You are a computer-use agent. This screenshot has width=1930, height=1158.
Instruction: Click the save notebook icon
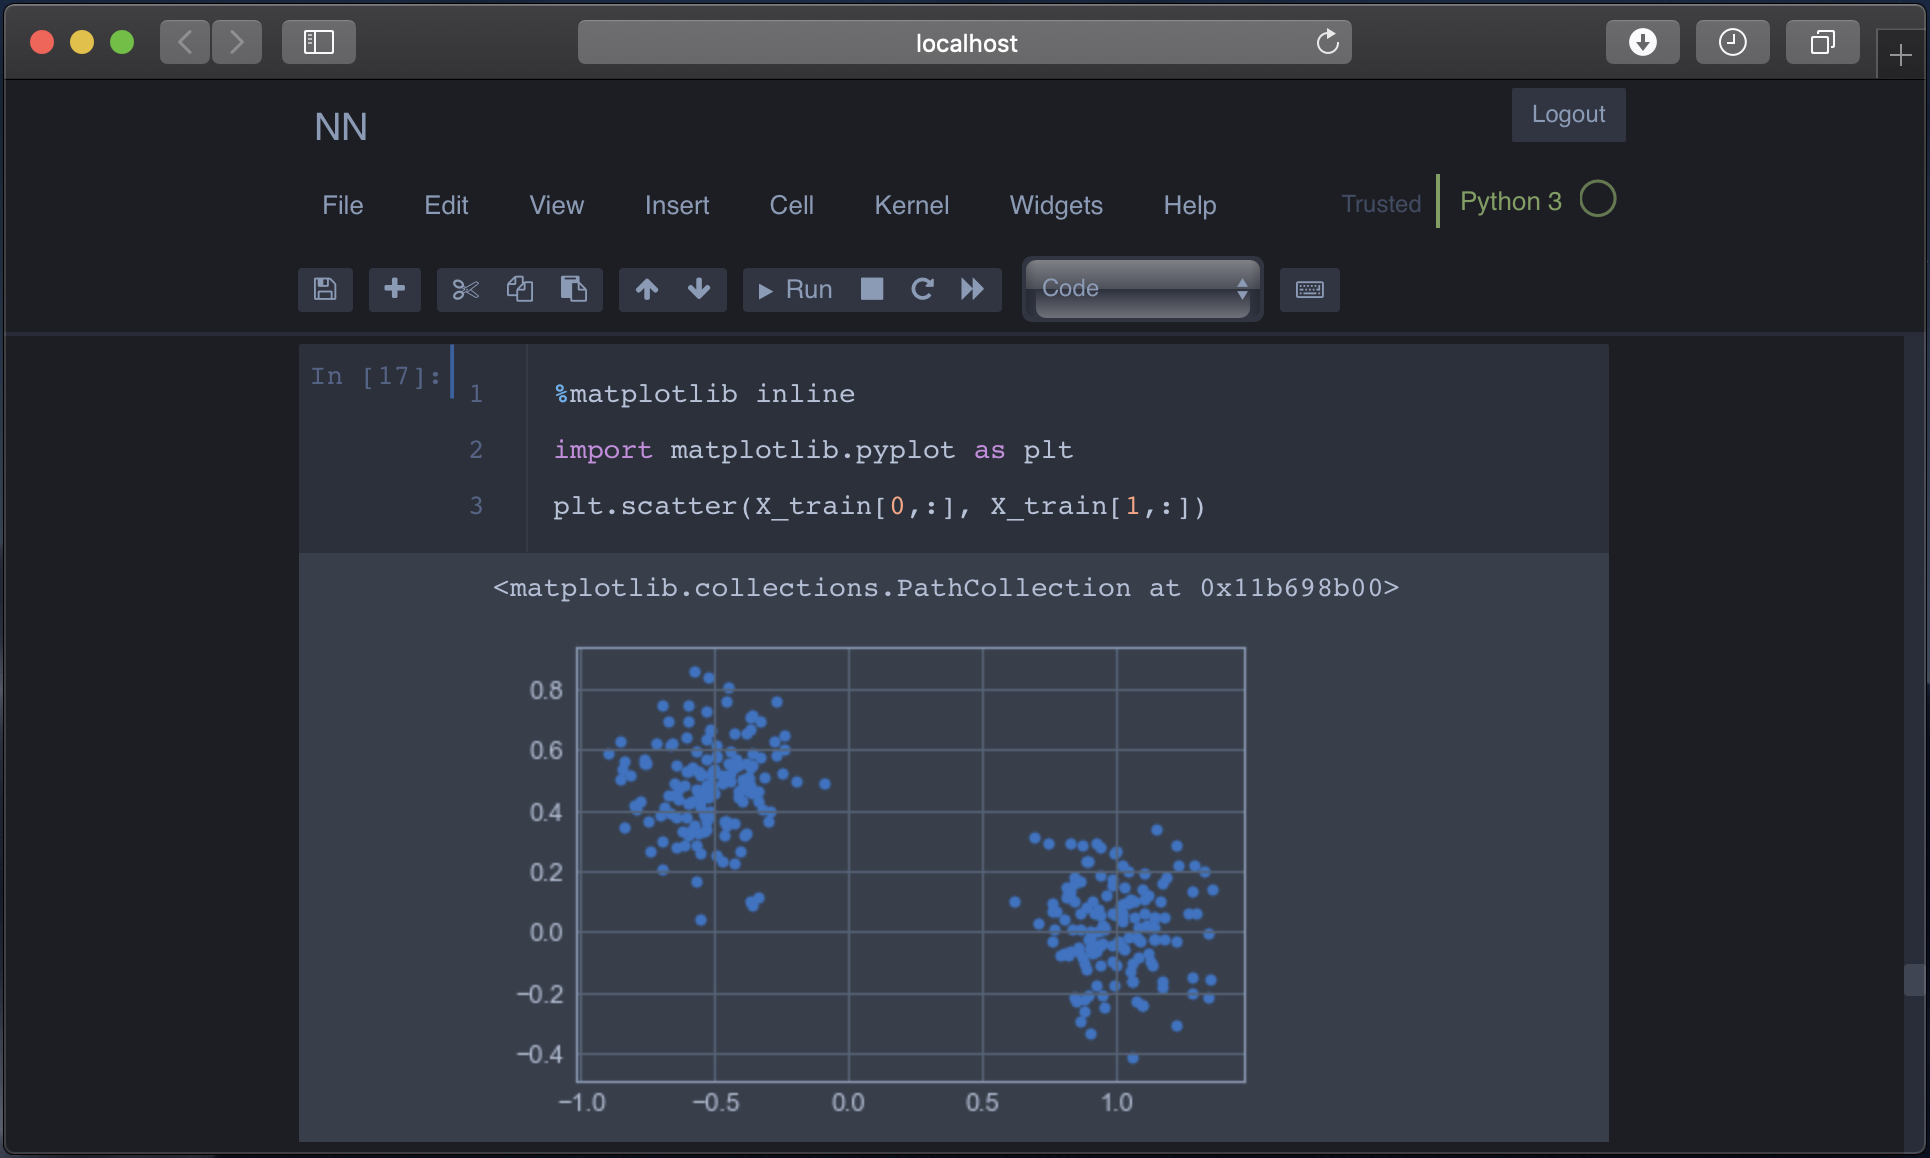coord(325,289)
